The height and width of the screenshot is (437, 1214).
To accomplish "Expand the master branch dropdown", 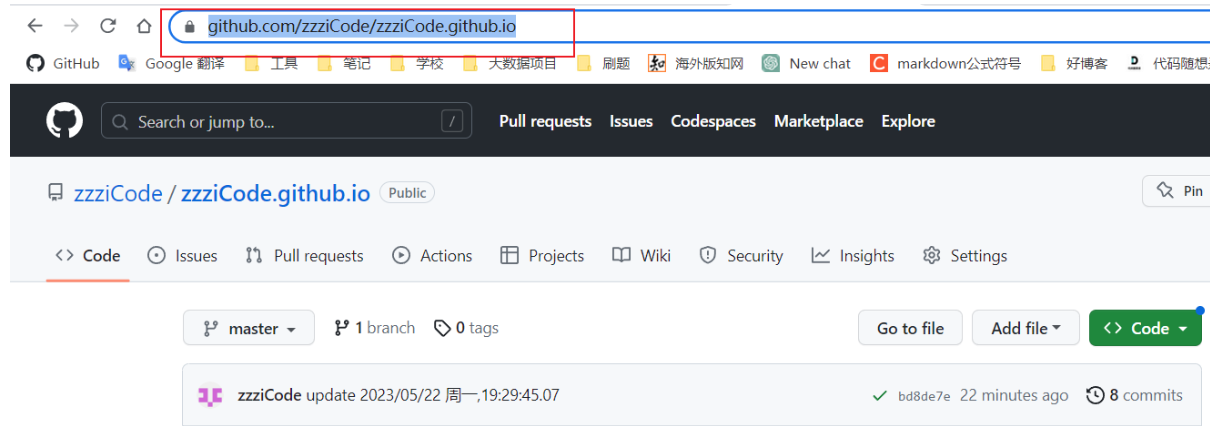I will (x=249, y=328).
